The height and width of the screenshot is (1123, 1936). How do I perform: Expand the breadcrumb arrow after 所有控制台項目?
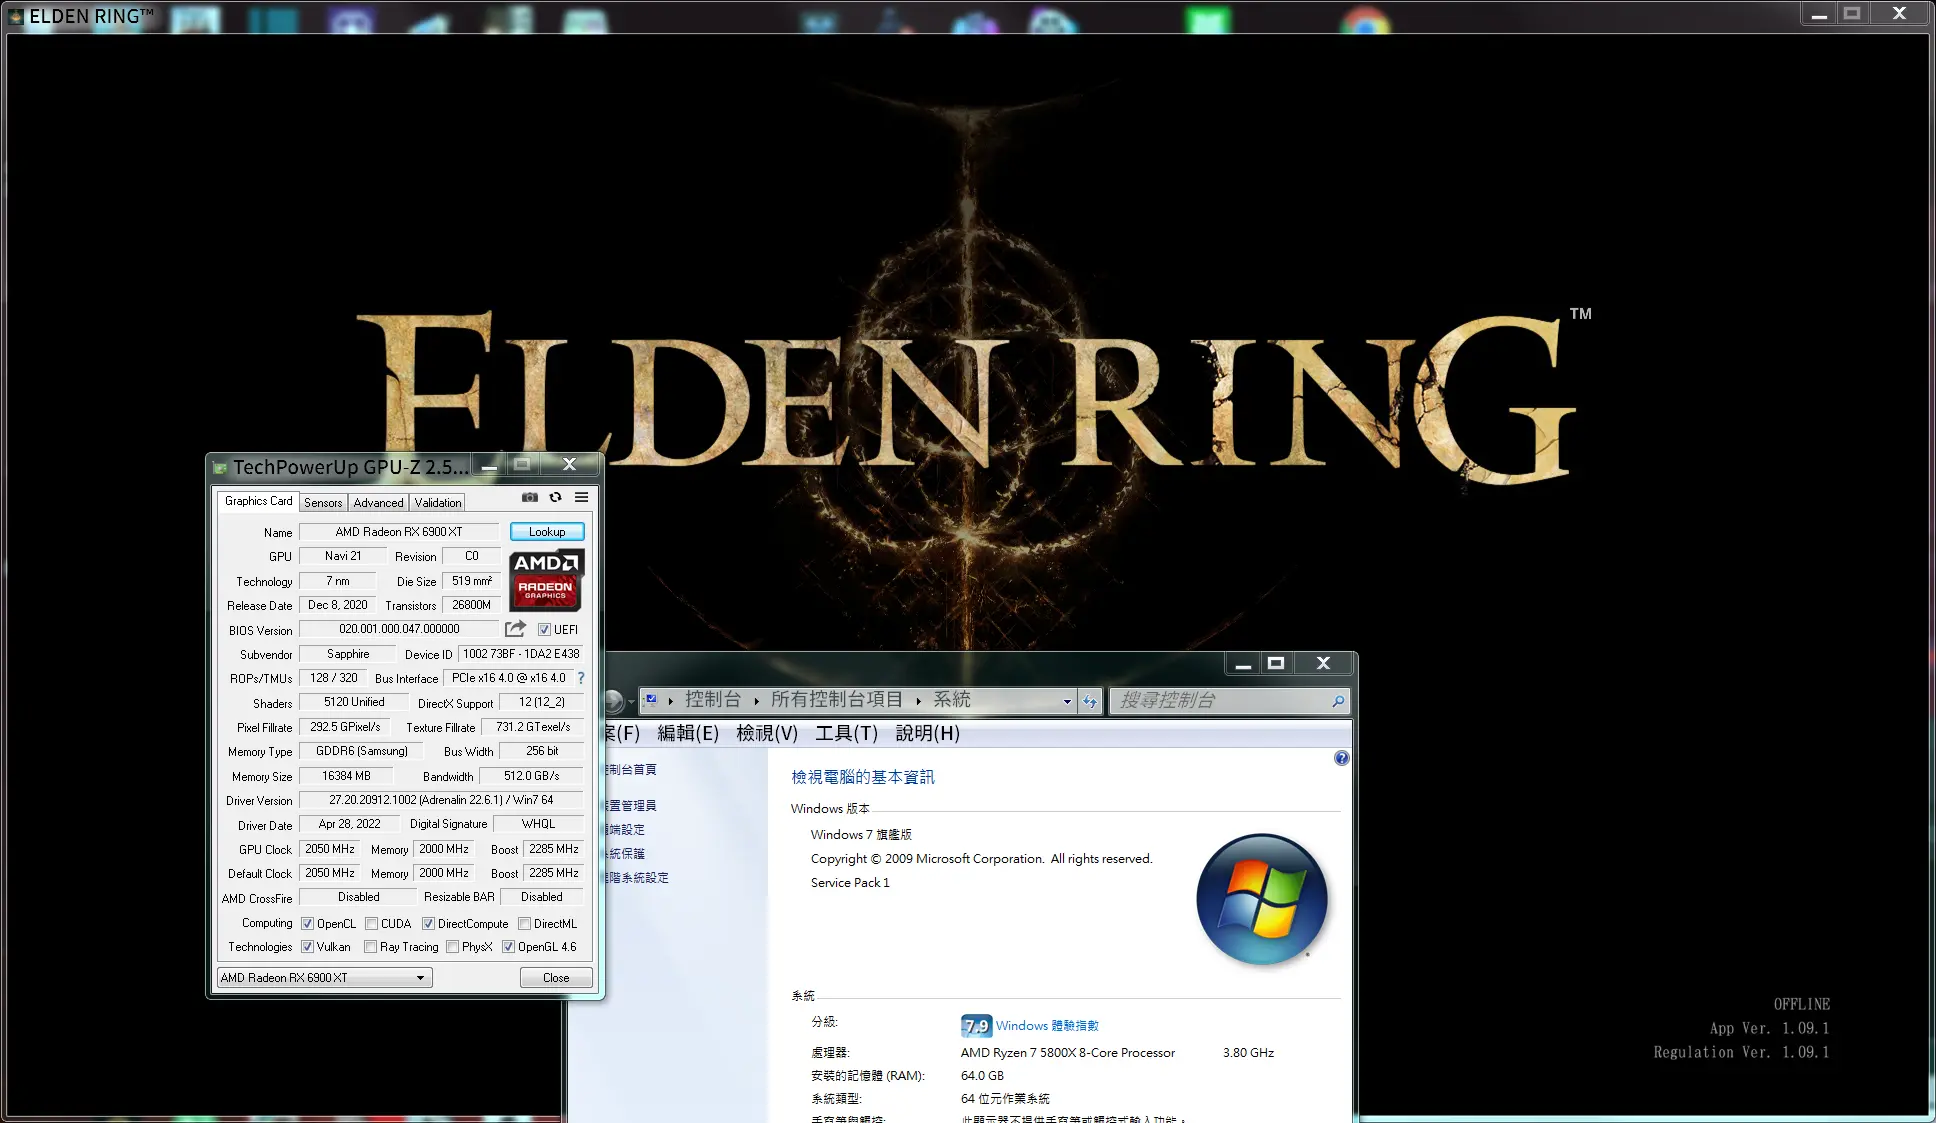(918, 701)
